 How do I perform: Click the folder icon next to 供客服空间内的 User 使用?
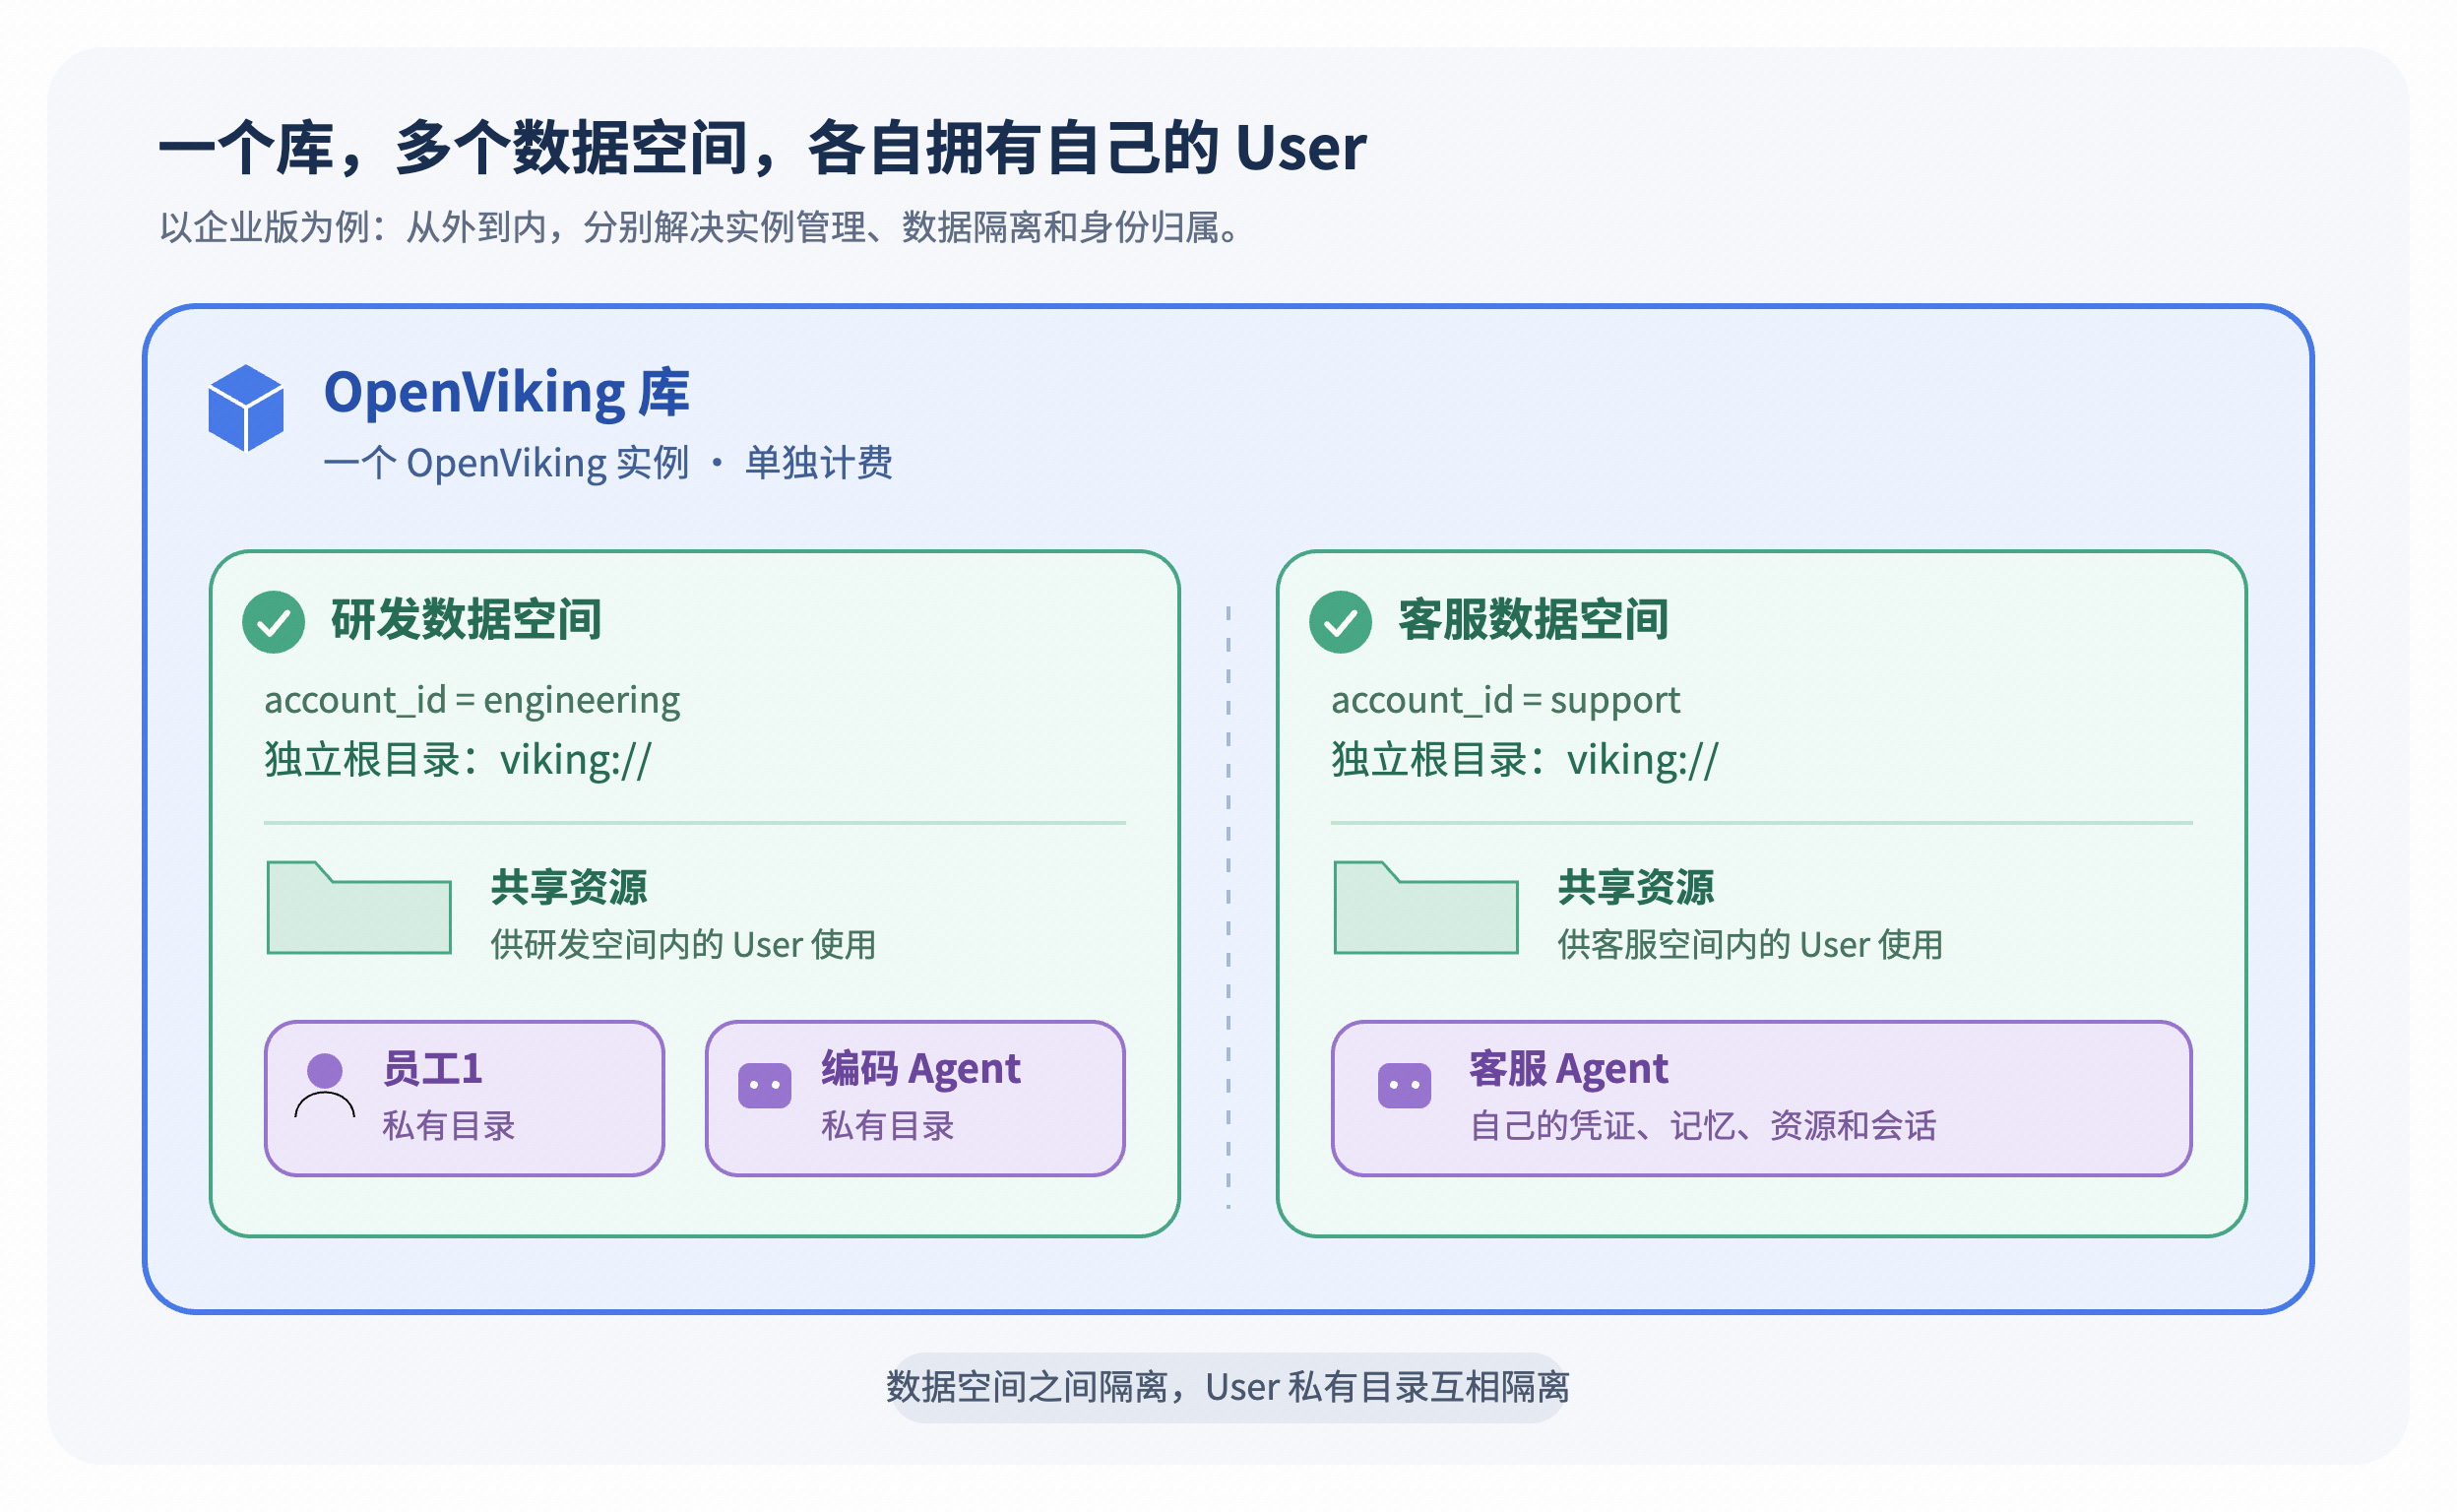1426,907
